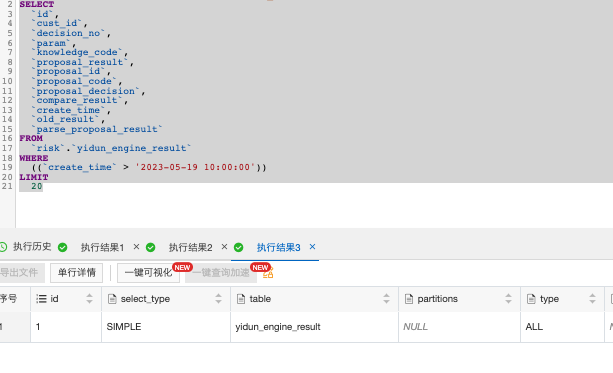This screenshot has width=613, height=373.
Task: Select the ALL type cell
Action: pos(562,327)
